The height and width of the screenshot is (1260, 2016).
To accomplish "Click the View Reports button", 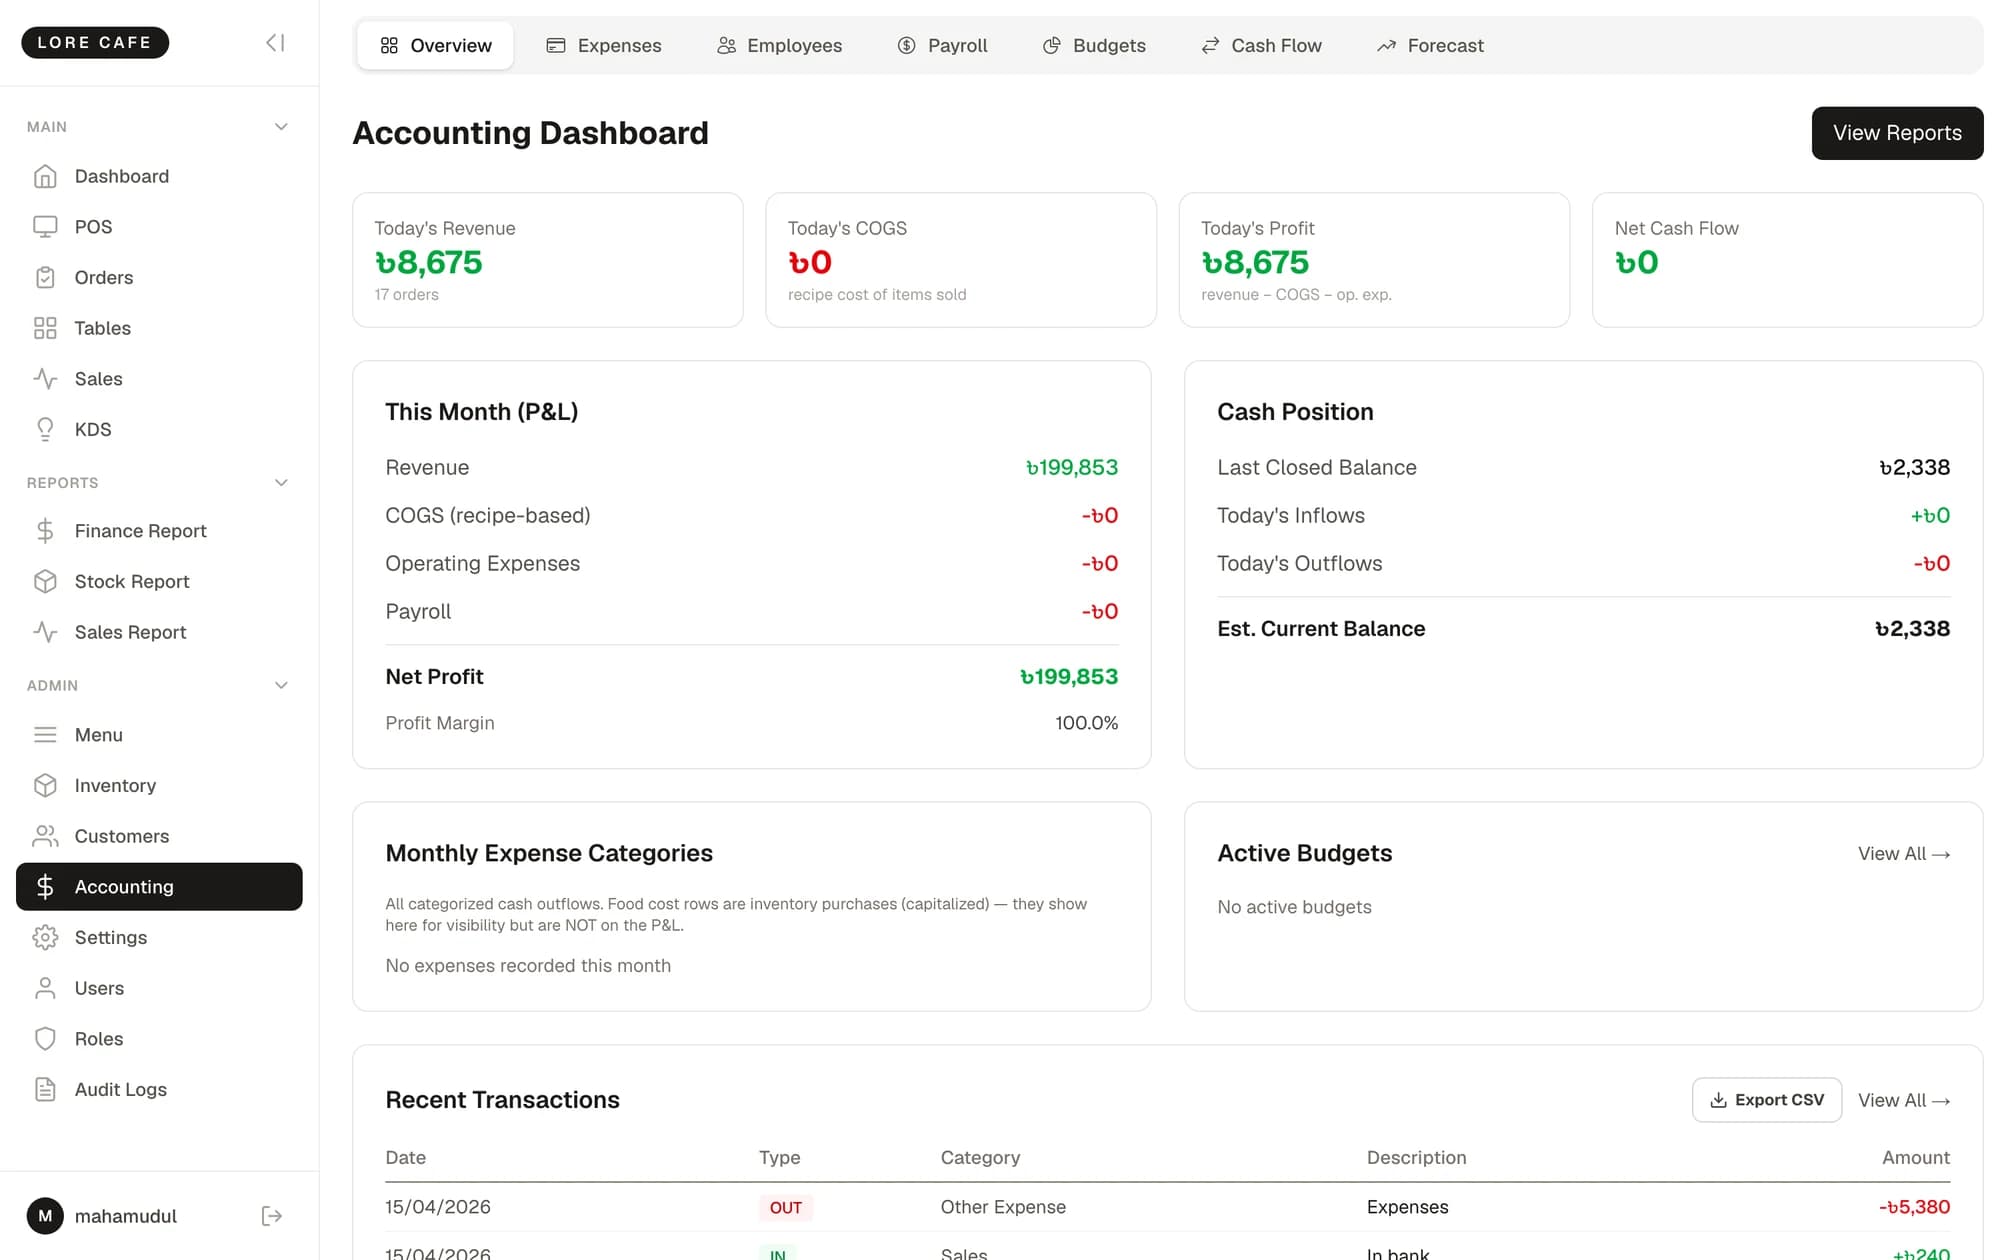I will (1897, 133).
